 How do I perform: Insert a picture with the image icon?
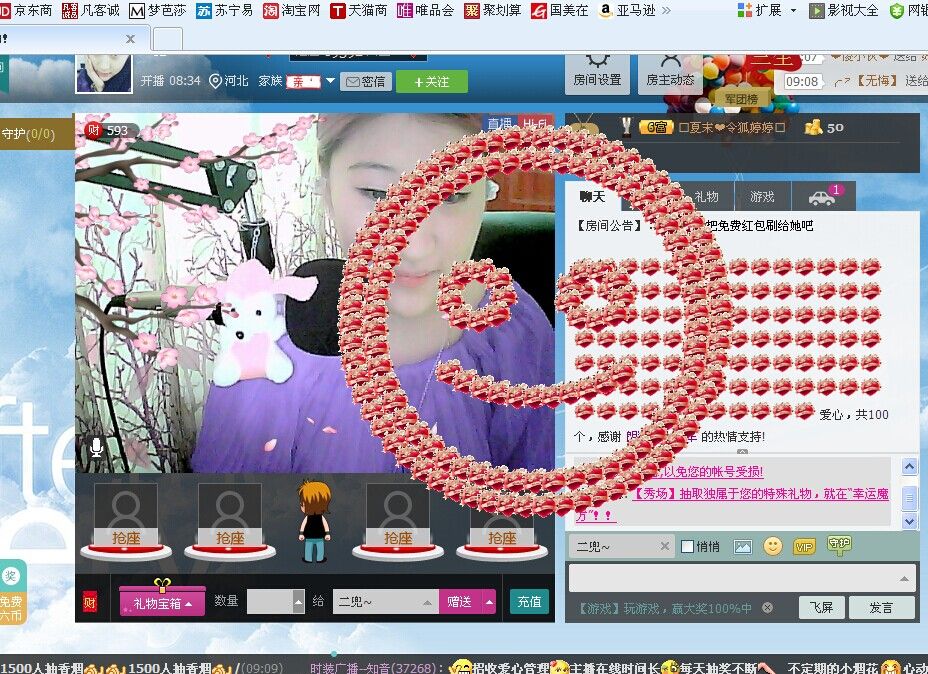tap(742, 546)
